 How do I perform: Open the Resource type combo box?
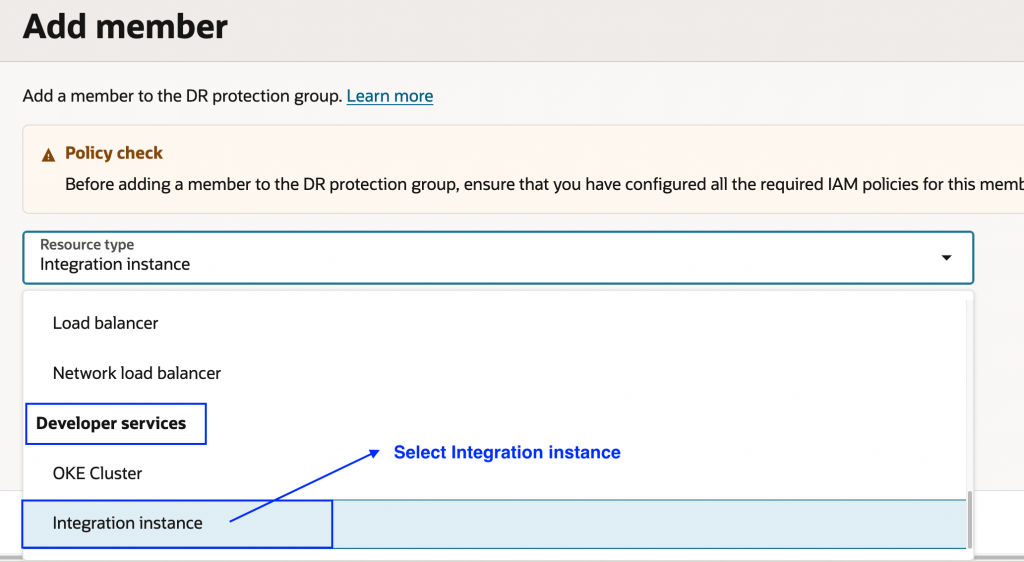(x=497, y=257)
